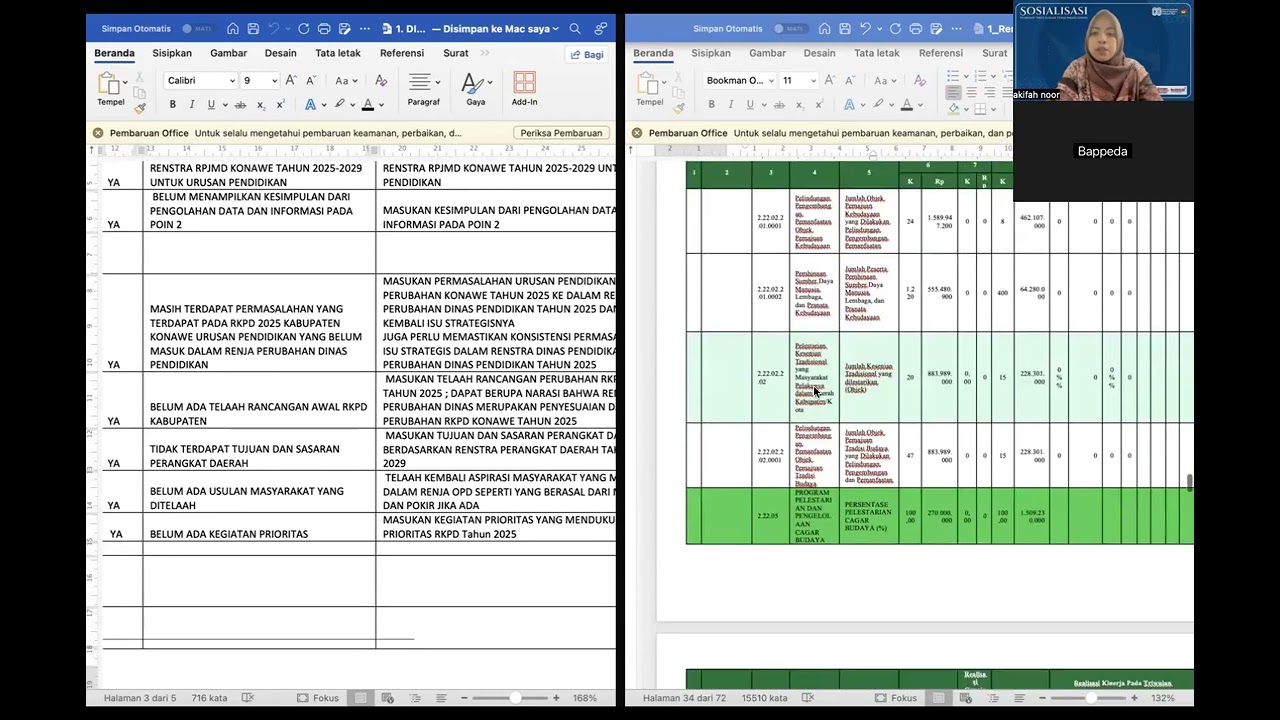The width and height of the screenshot is (1280, 720).
Task: Click center align icon in right window
Action: pyautogui.click(x=971, y=93)
